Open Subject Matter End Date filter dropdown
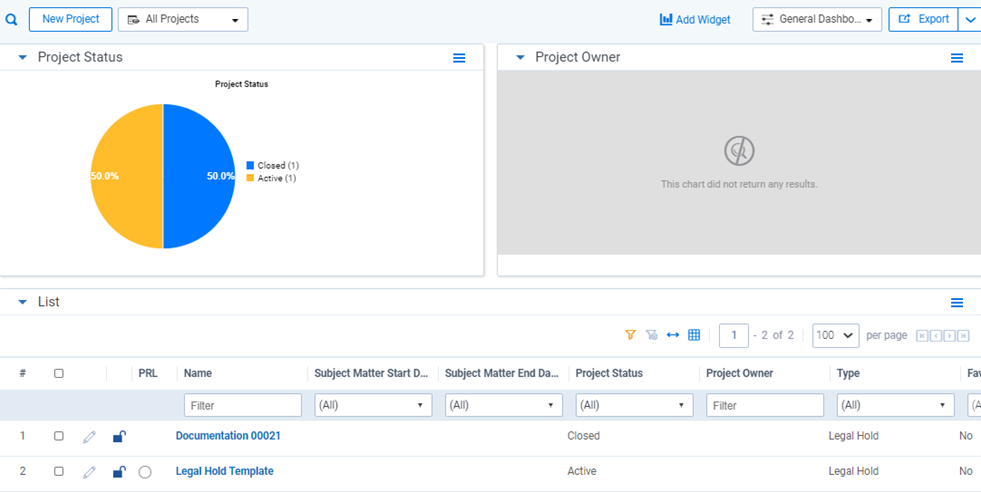981x493 pixels. click(504, 405)
